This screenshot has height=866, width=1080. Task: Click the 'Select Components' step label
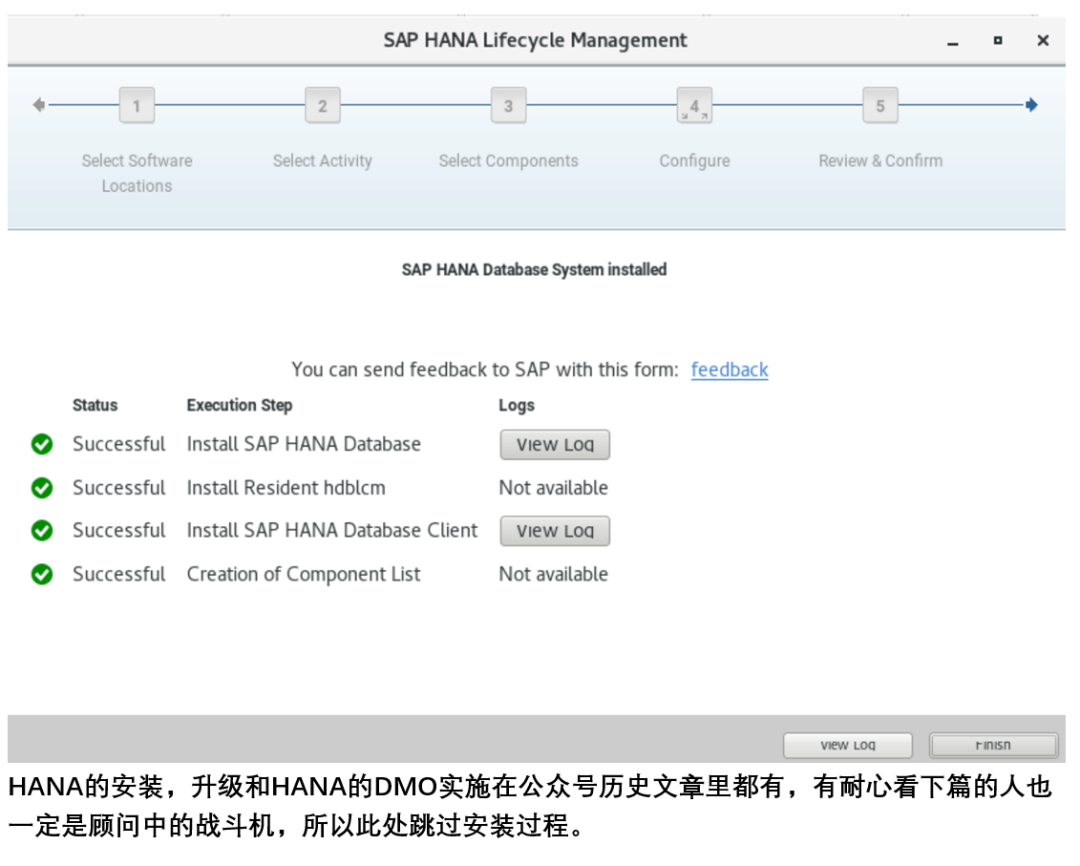coord(509,161)
